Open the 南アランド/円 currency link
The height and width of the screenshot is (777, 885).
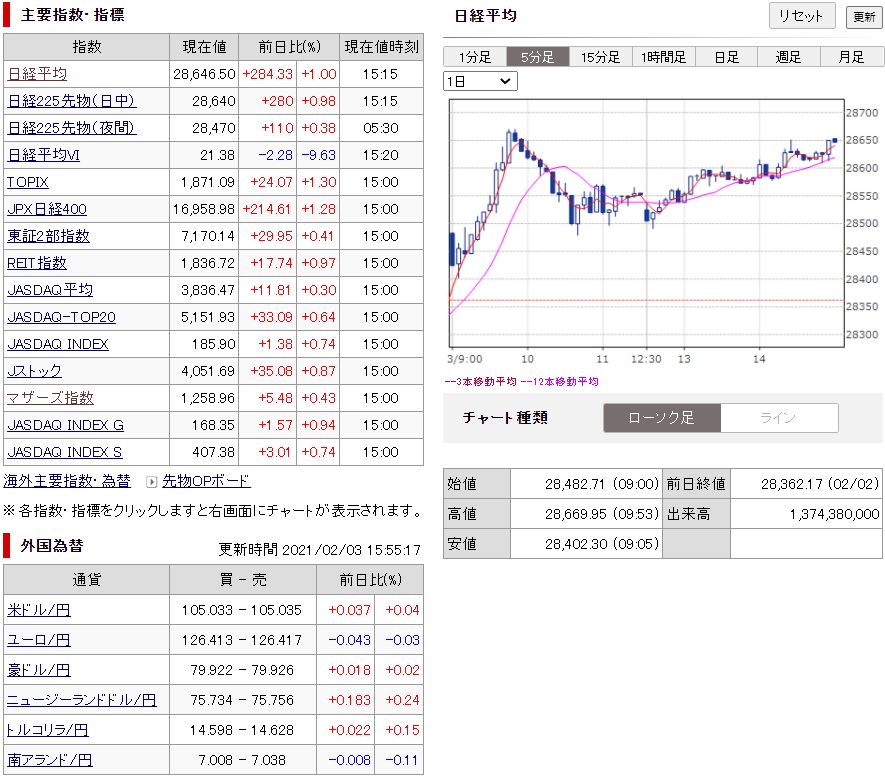(50, 760)
